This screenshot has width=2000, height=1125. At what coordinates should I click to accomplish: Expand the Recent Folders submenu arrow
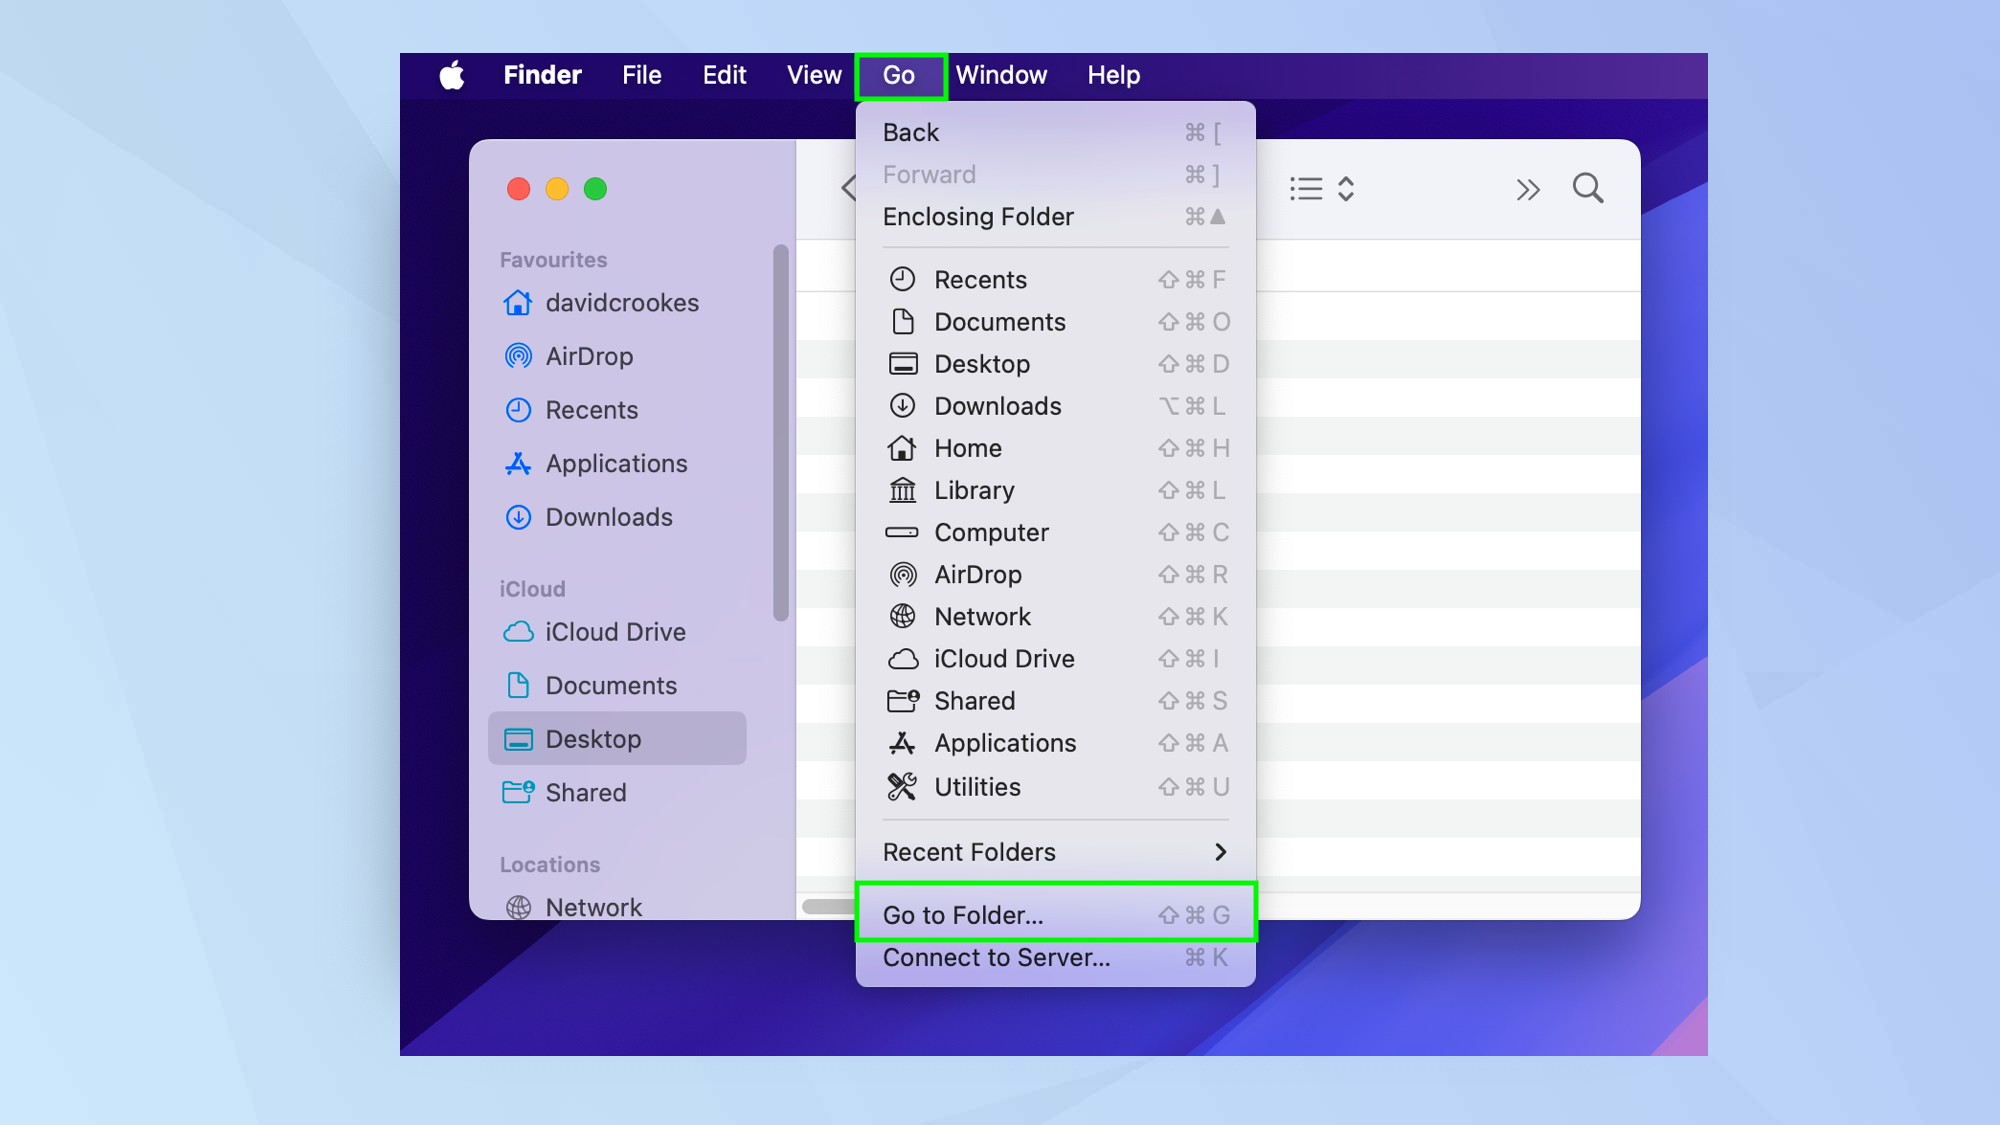click(1220, 852)
